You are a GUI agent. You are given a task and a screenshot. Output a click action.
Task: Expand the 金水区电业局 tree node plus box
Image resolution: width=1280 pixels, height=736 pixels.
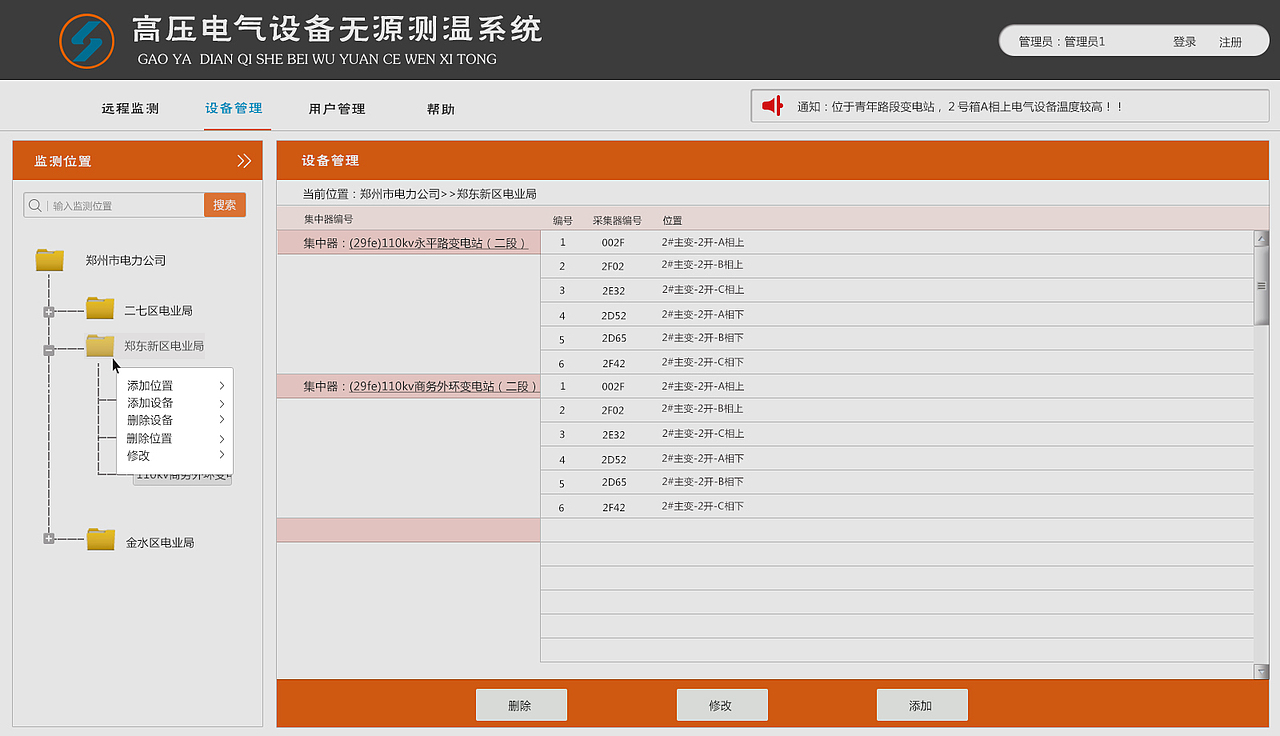pyautogui.click(x=49, y=538)
